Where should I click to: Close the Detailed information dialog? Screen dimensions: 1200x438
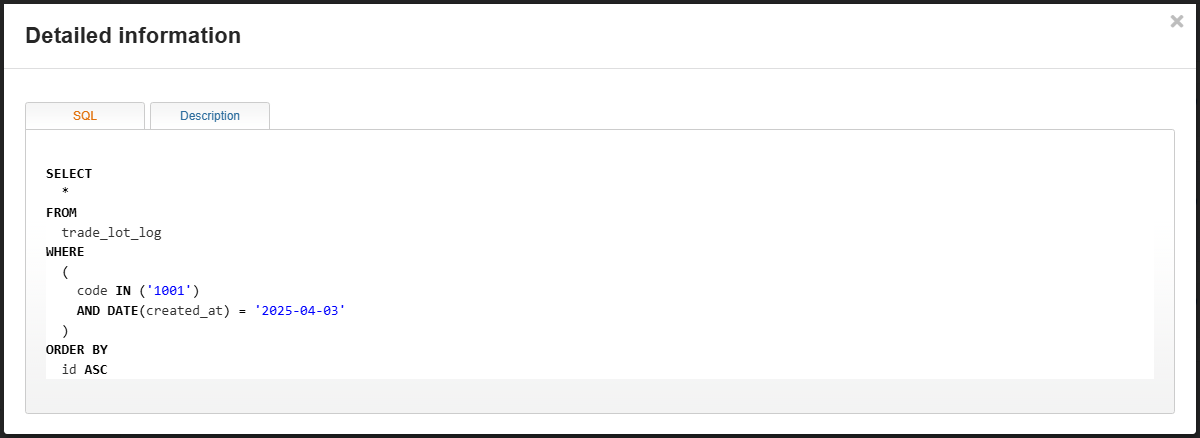pos(1176,21)
